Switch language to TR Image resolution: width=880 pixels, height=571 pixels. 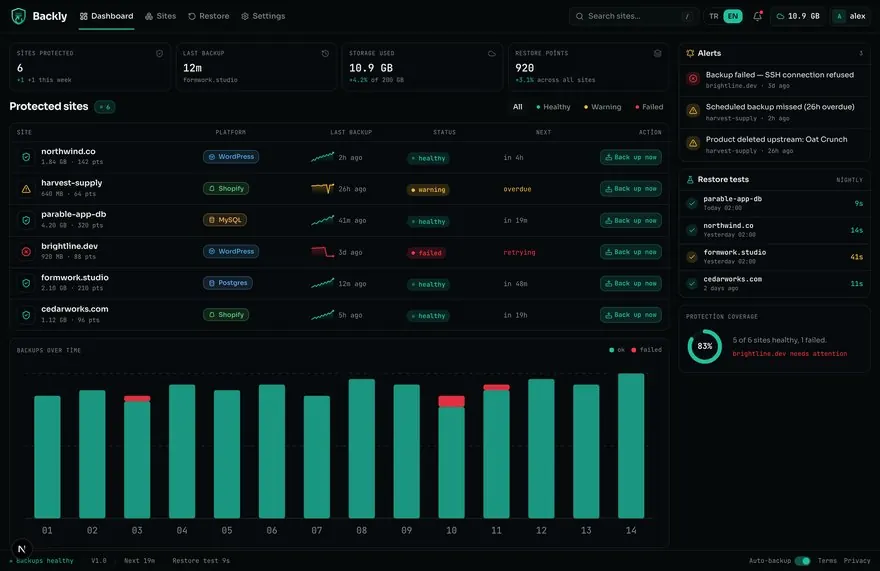pos(713,16)
